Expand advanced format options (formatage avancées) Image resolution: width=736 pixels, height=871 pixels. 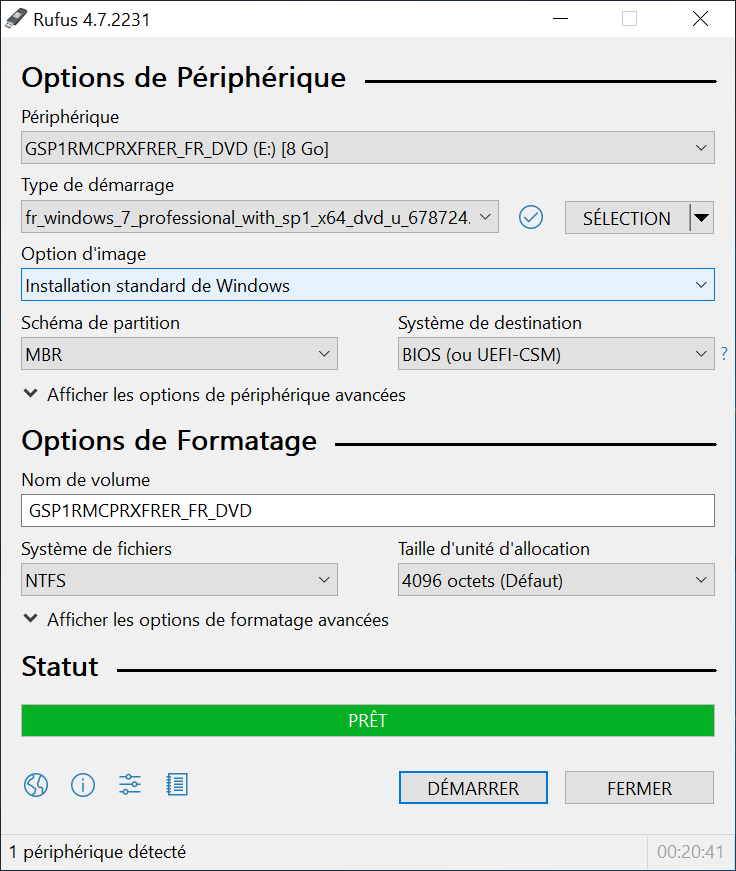(206, 620)
